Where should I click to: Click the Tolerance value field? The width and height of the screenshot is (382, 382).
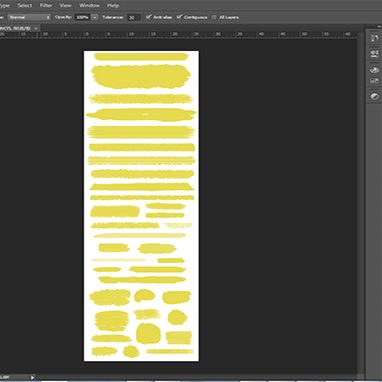pos(134,17)
